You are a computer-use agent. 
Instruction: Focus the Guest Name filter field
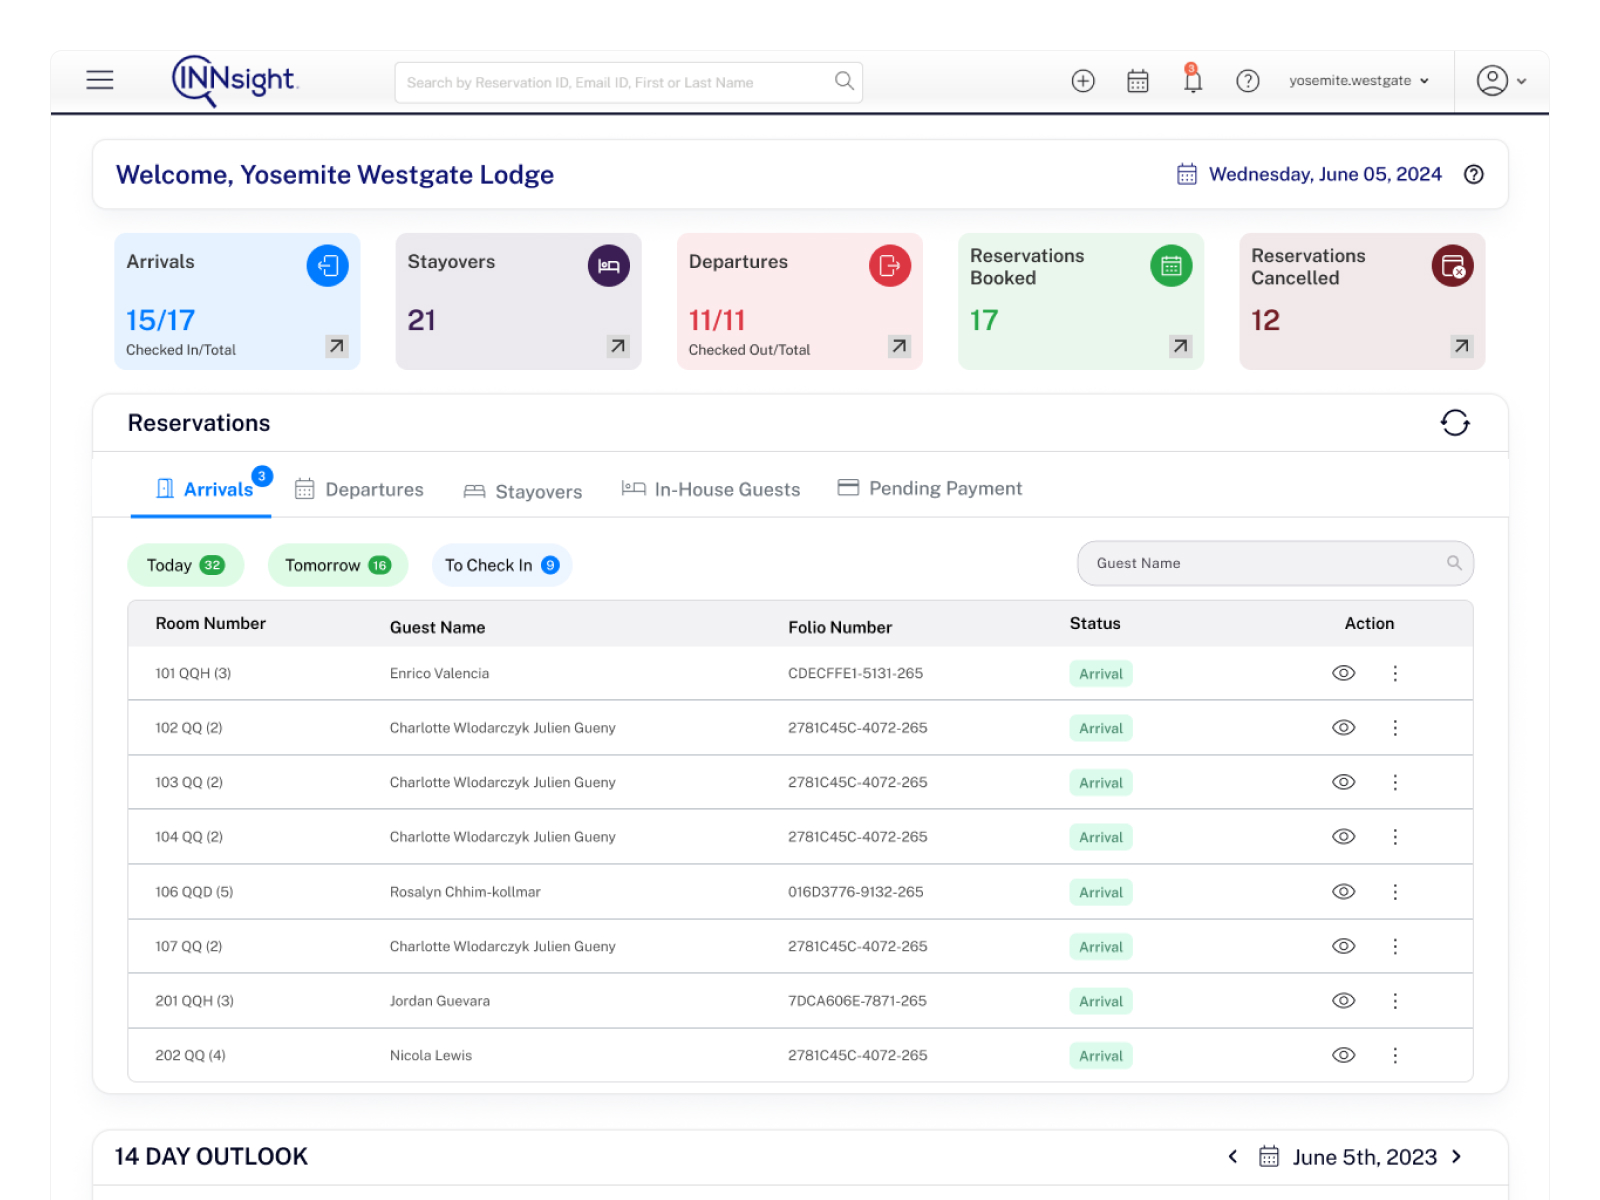pyautogui.click(x=1275, y=563)
